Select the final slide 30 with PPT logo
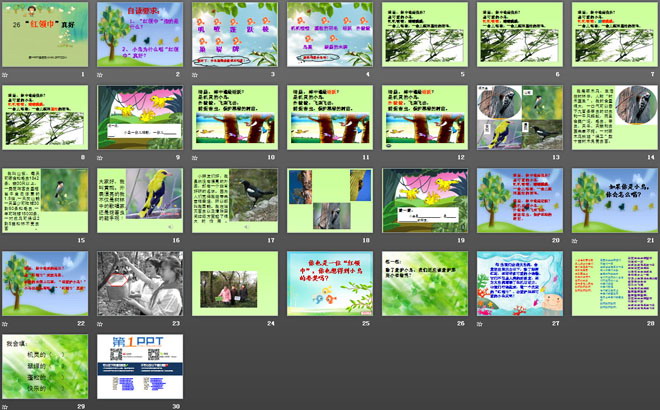The image size is (660, 410). 140,366
